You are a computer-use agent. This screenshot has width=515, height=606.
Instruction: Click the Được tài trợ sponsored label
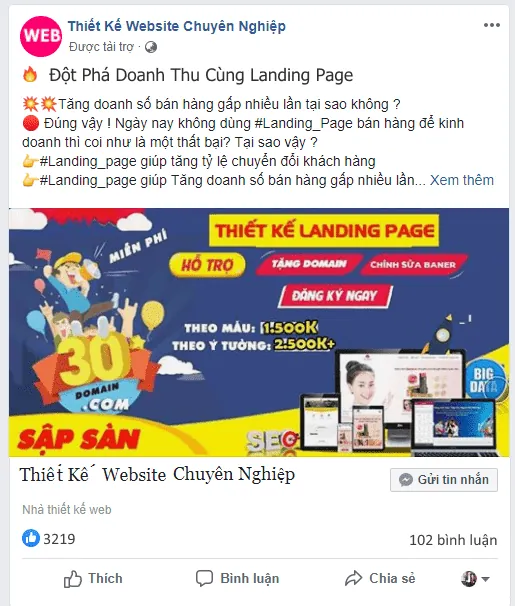(x=101, y=47)
